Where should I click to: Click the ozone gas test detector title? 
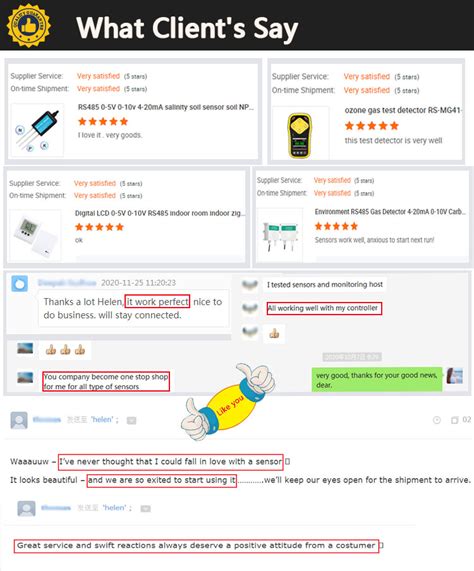[x=403, y=110]
